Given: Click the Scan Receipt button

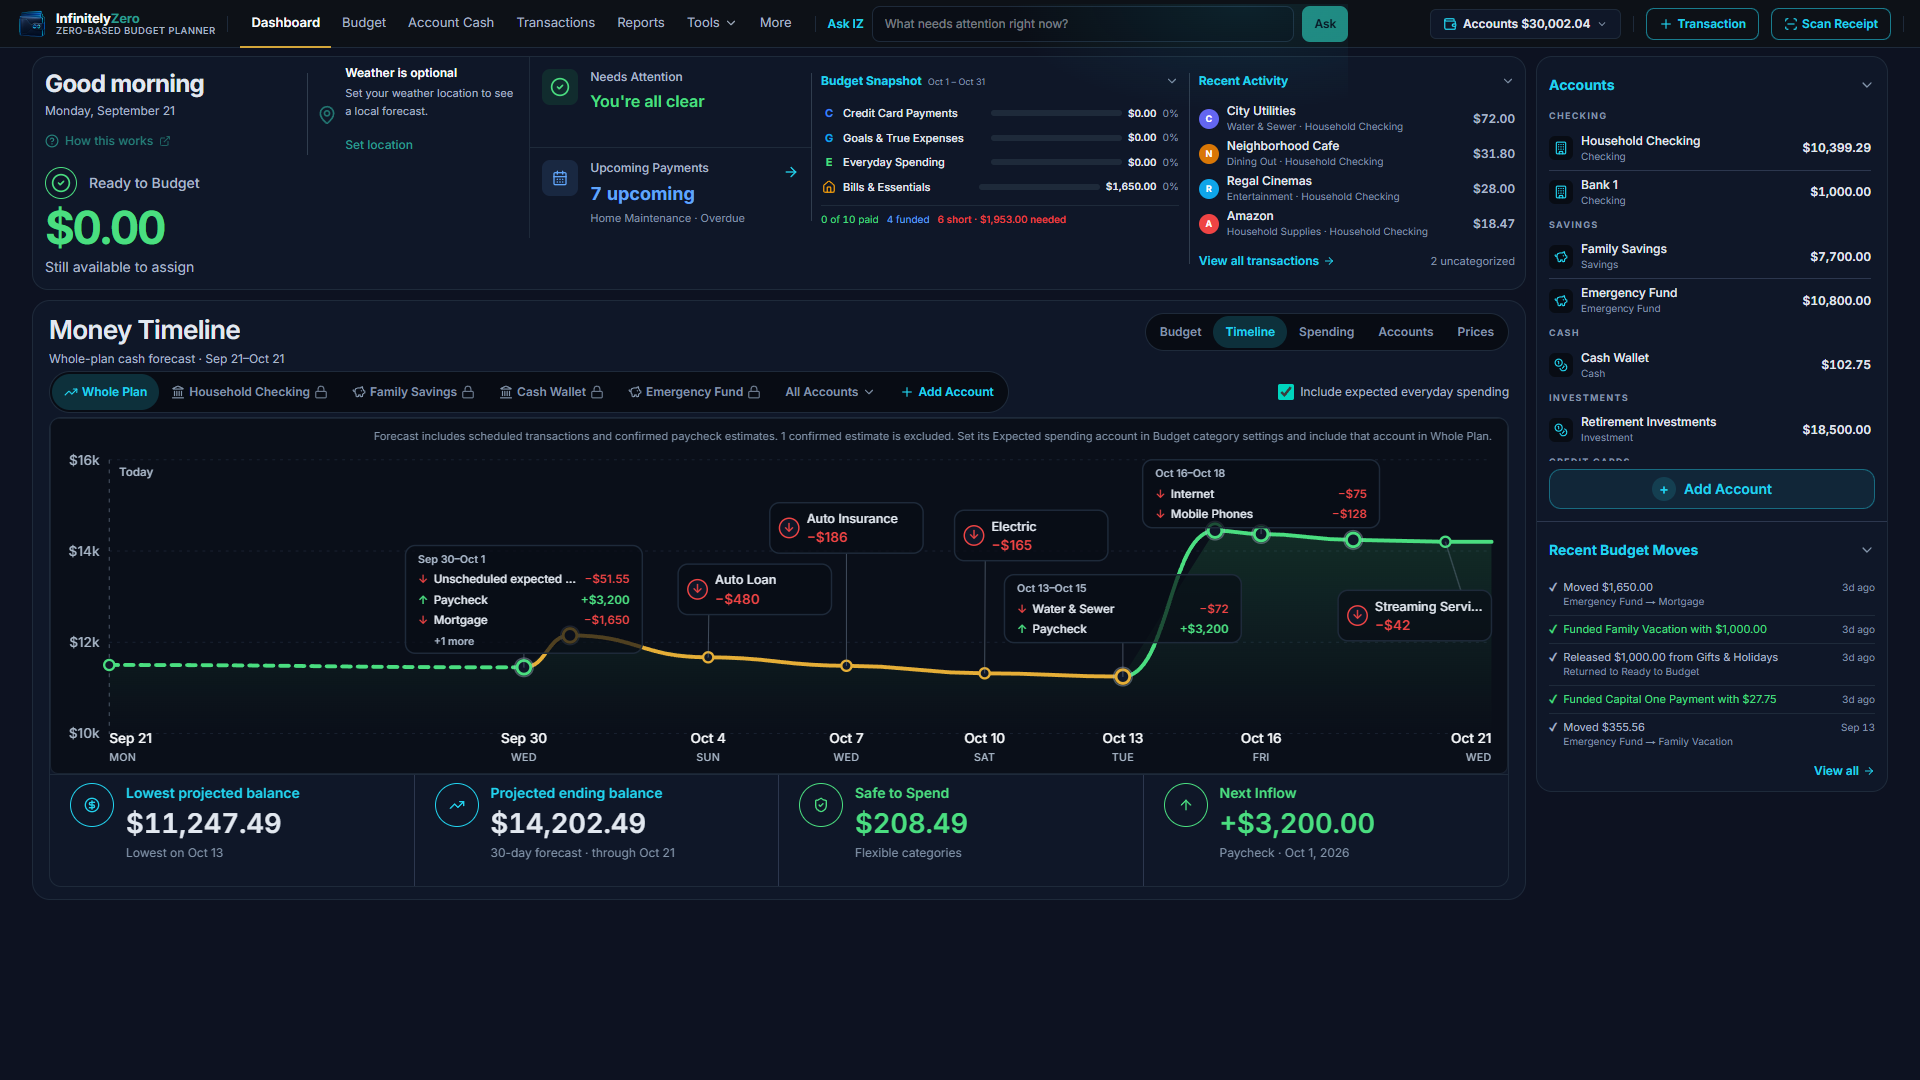Looking at the screenshot, I should coord(1830,24).
